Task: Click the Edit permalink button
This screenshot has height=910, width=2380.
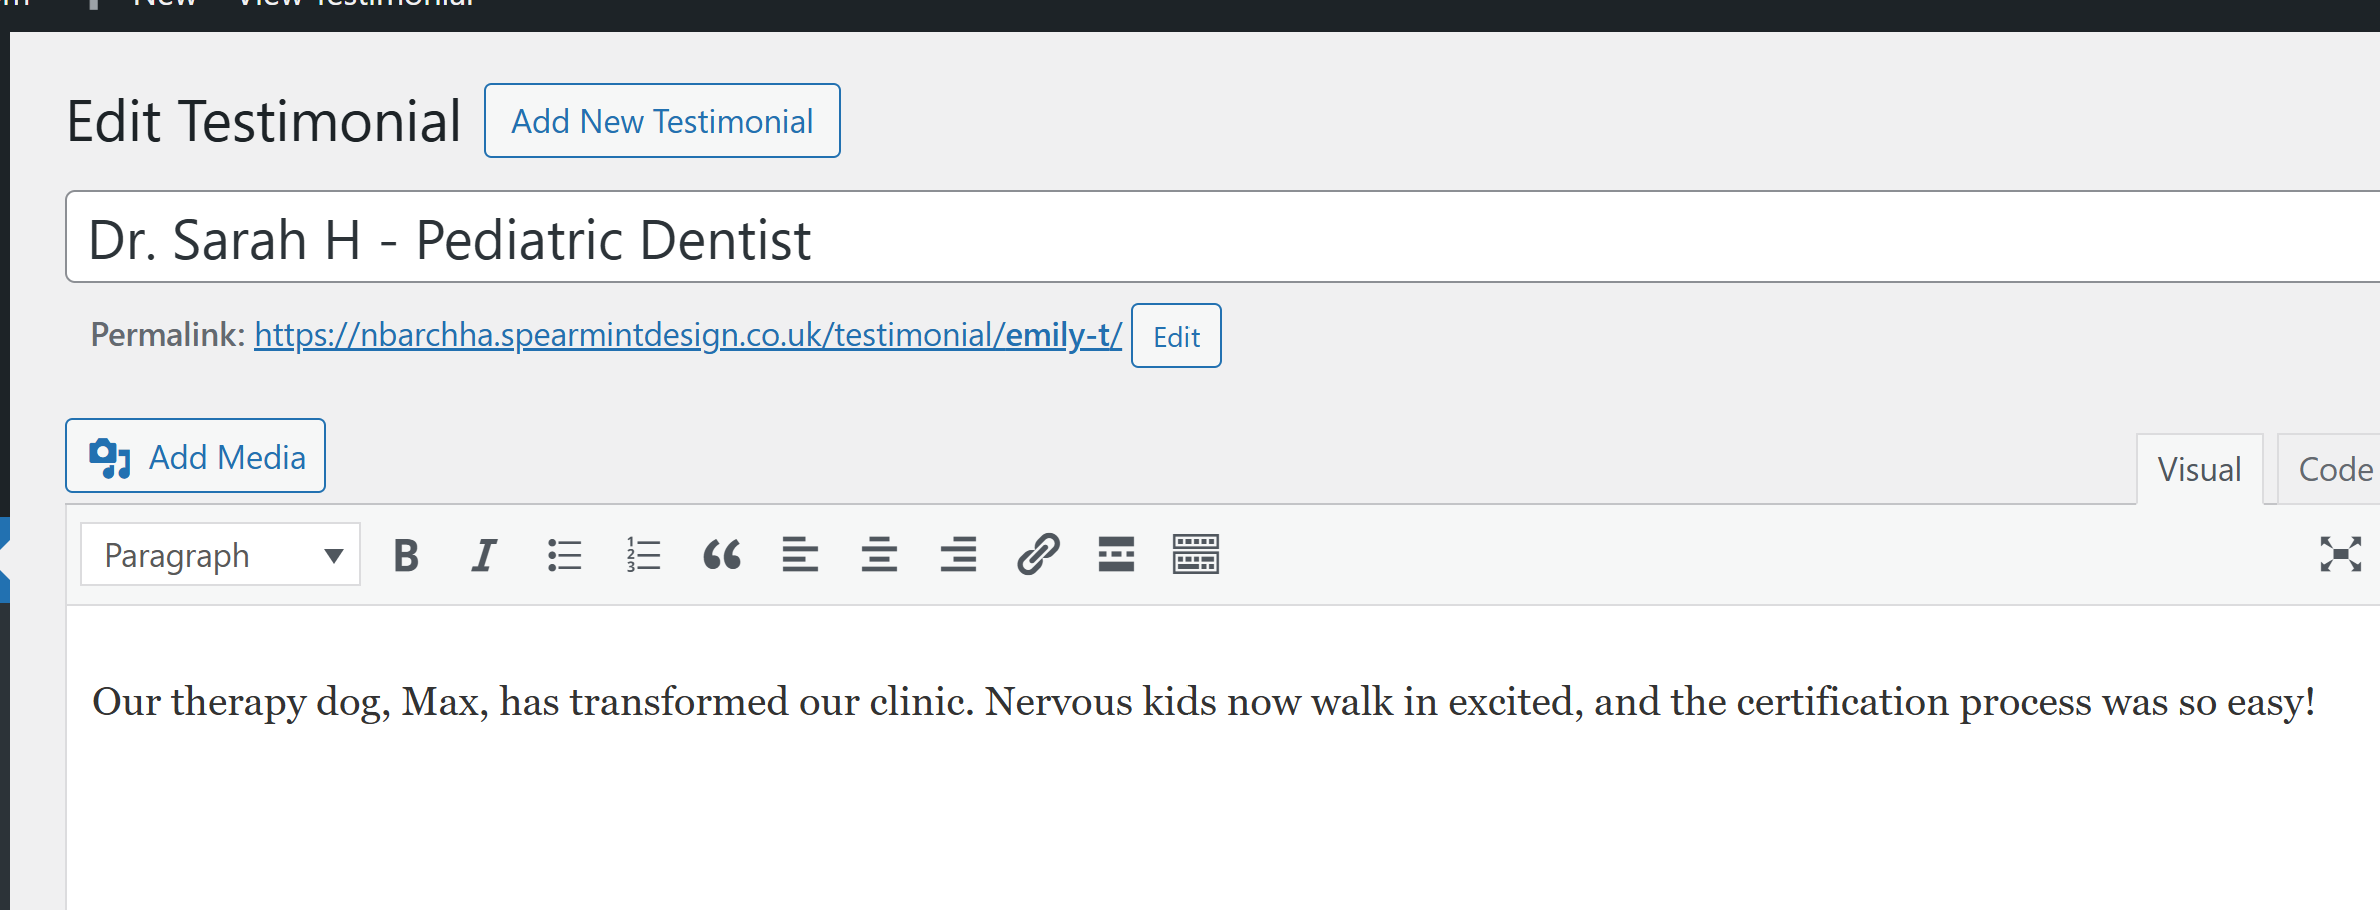Action: click(x=1176, y=336)
